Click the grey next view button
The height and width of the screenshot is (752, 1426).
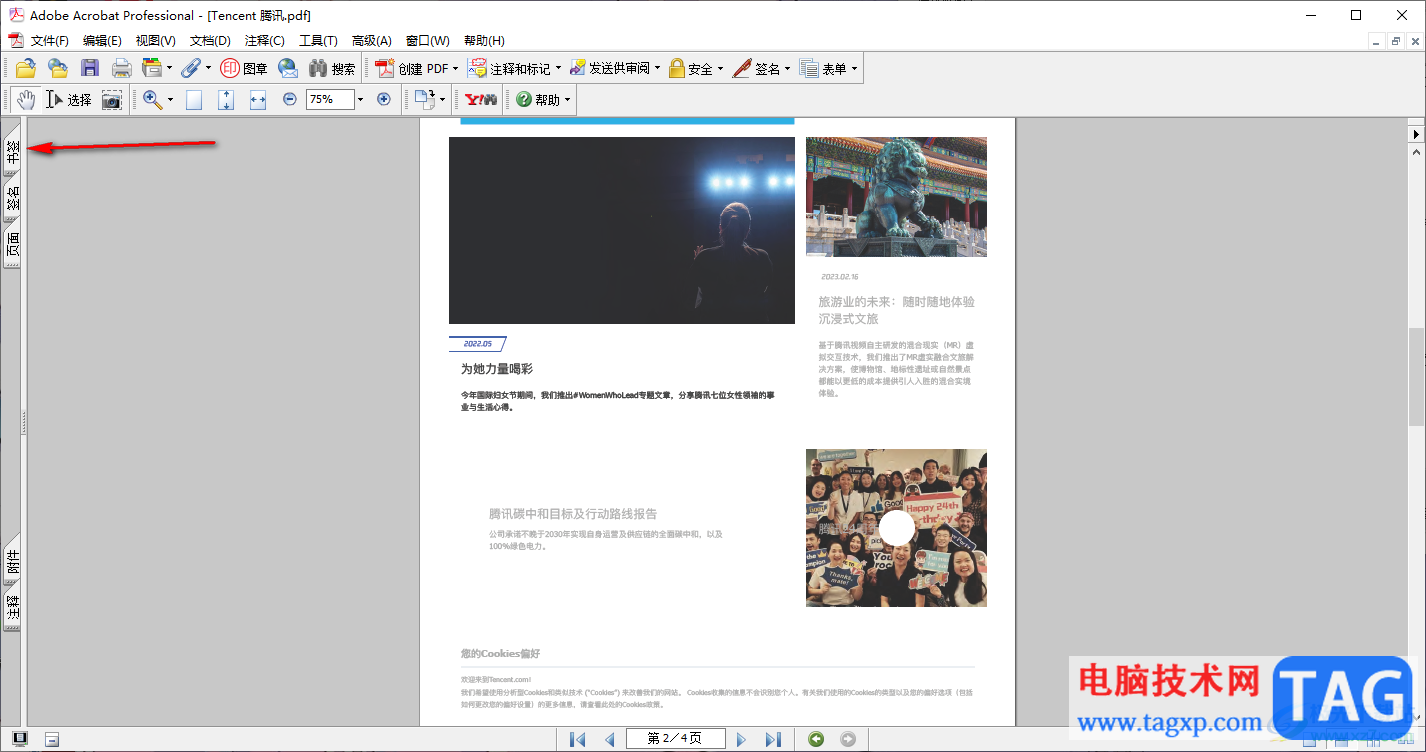848,739
